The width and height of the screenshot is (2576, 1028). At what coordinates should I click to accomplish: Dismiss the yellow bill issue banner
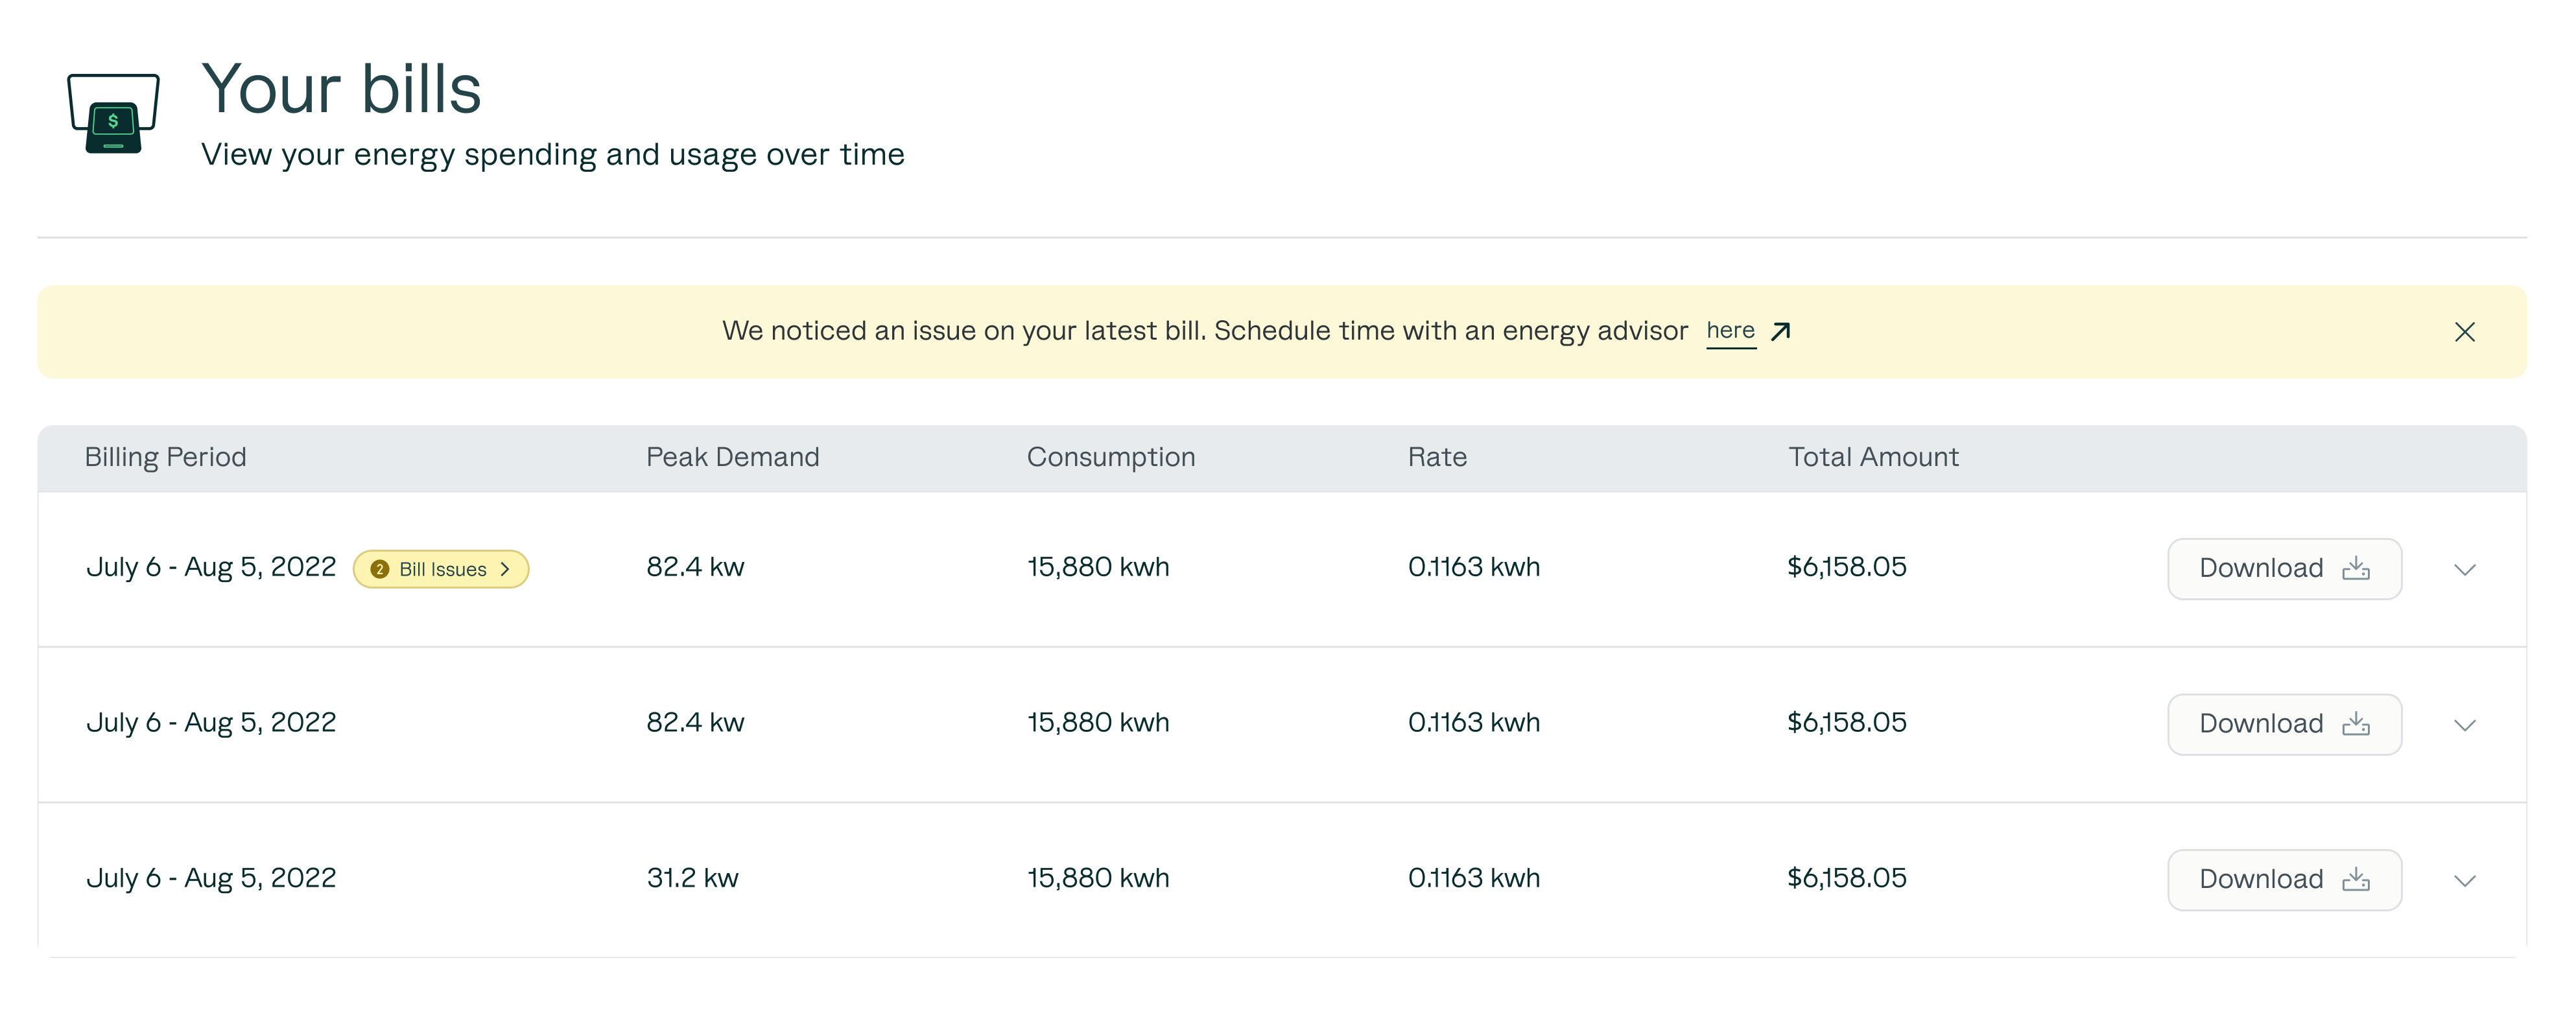coord(2464,332)
